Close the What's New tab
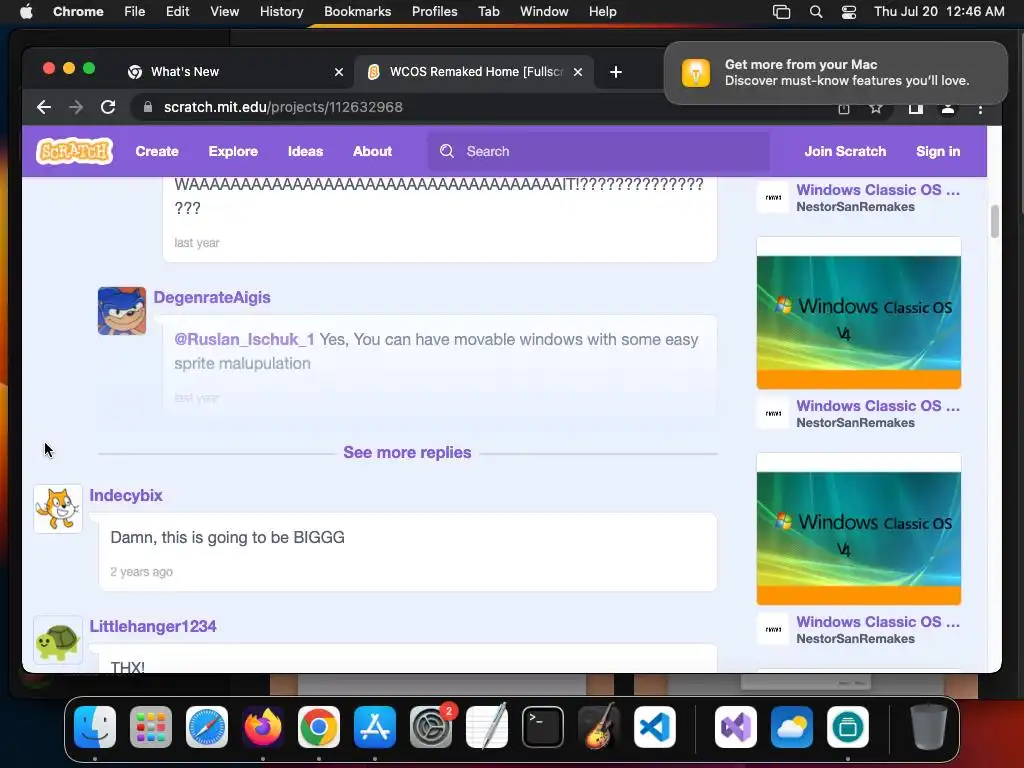Viewport: 1024px width, 768px height. coord(339,72)
